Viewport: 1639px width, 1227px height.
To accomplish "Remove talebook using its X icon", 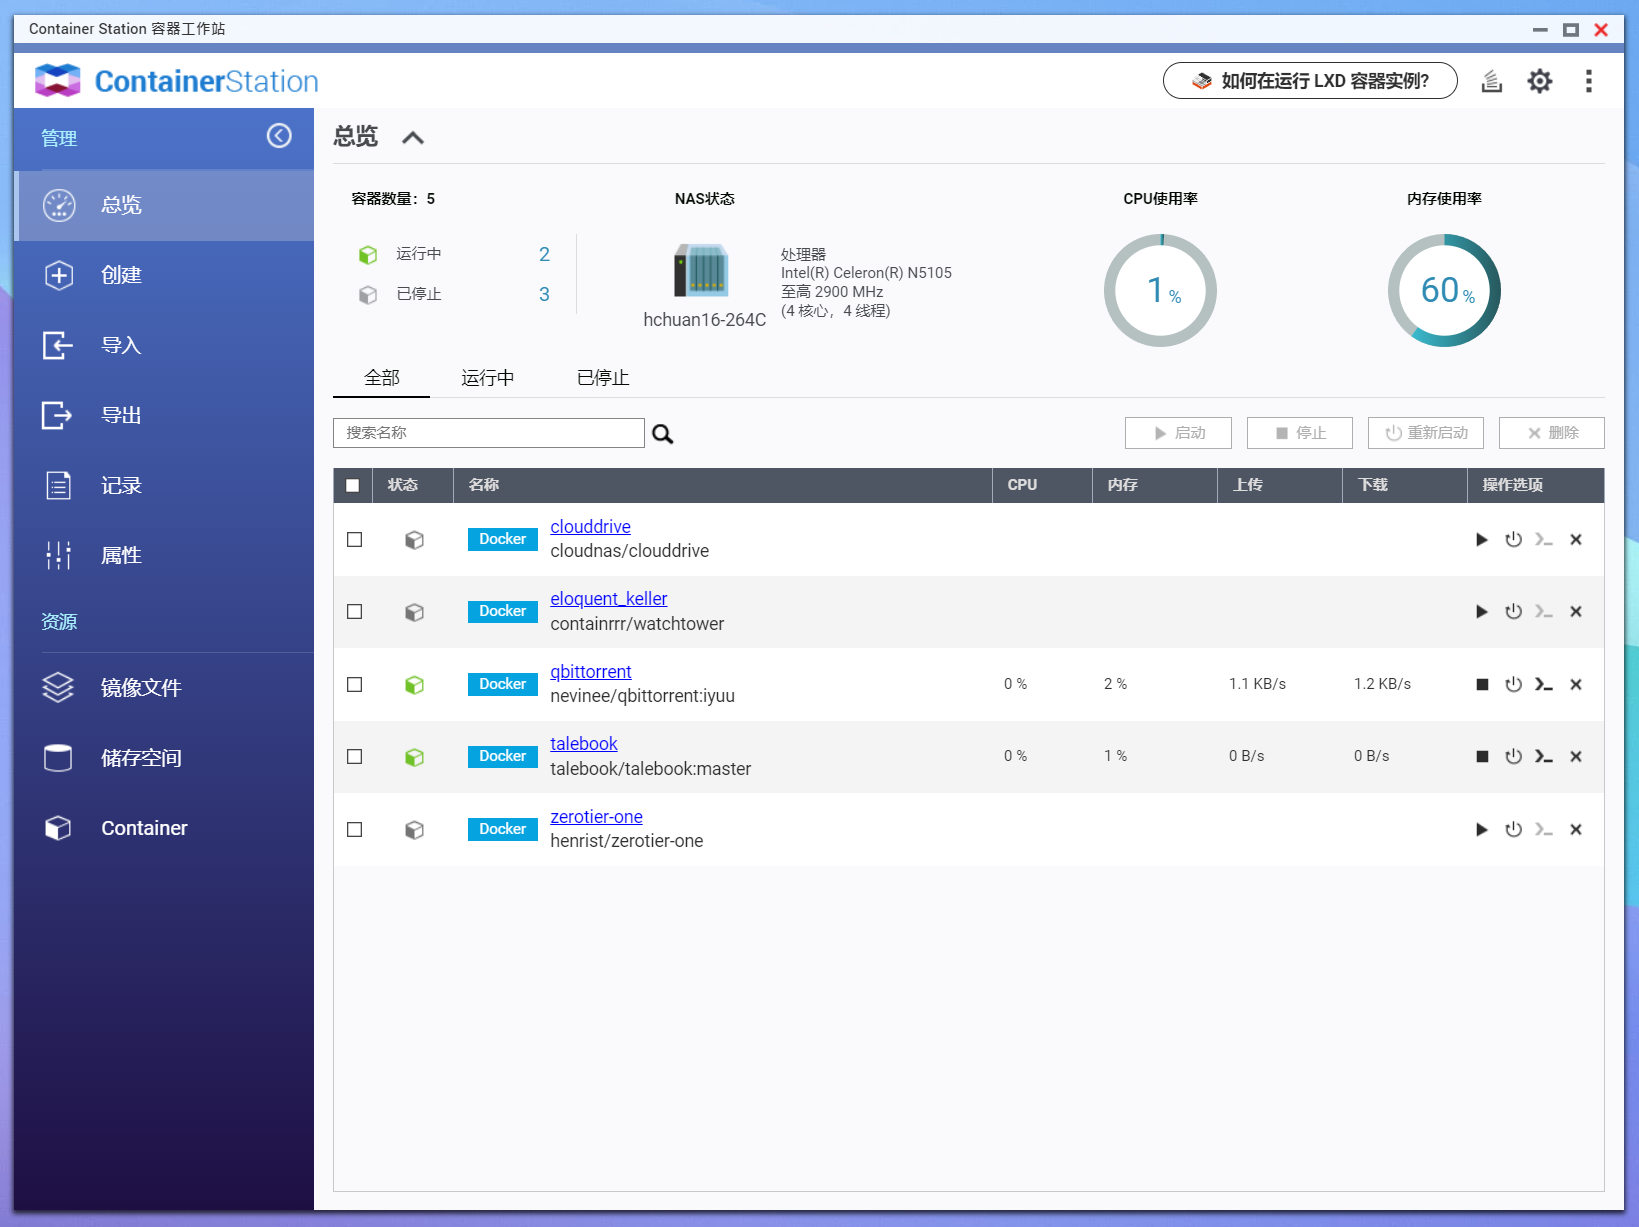I will coord(1576,757).
